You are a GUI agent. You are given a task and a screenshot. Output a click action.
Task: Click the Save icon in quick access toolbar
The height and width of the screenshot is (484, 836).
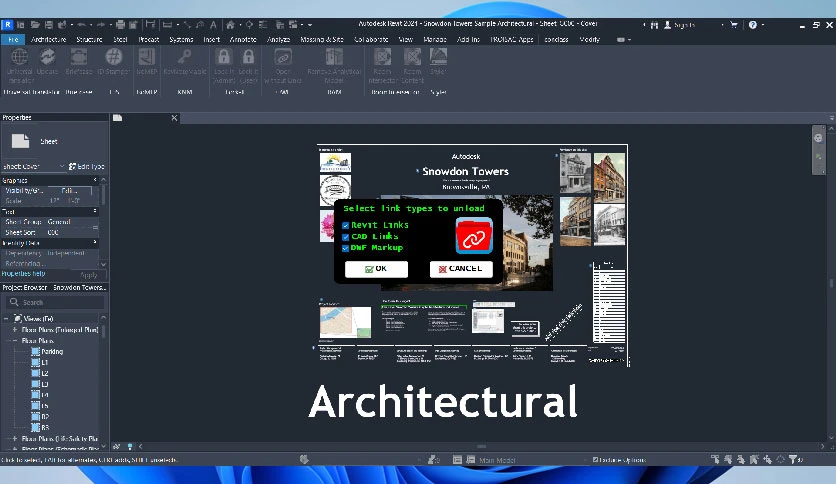pyautogui.click(x=49, y=25)
